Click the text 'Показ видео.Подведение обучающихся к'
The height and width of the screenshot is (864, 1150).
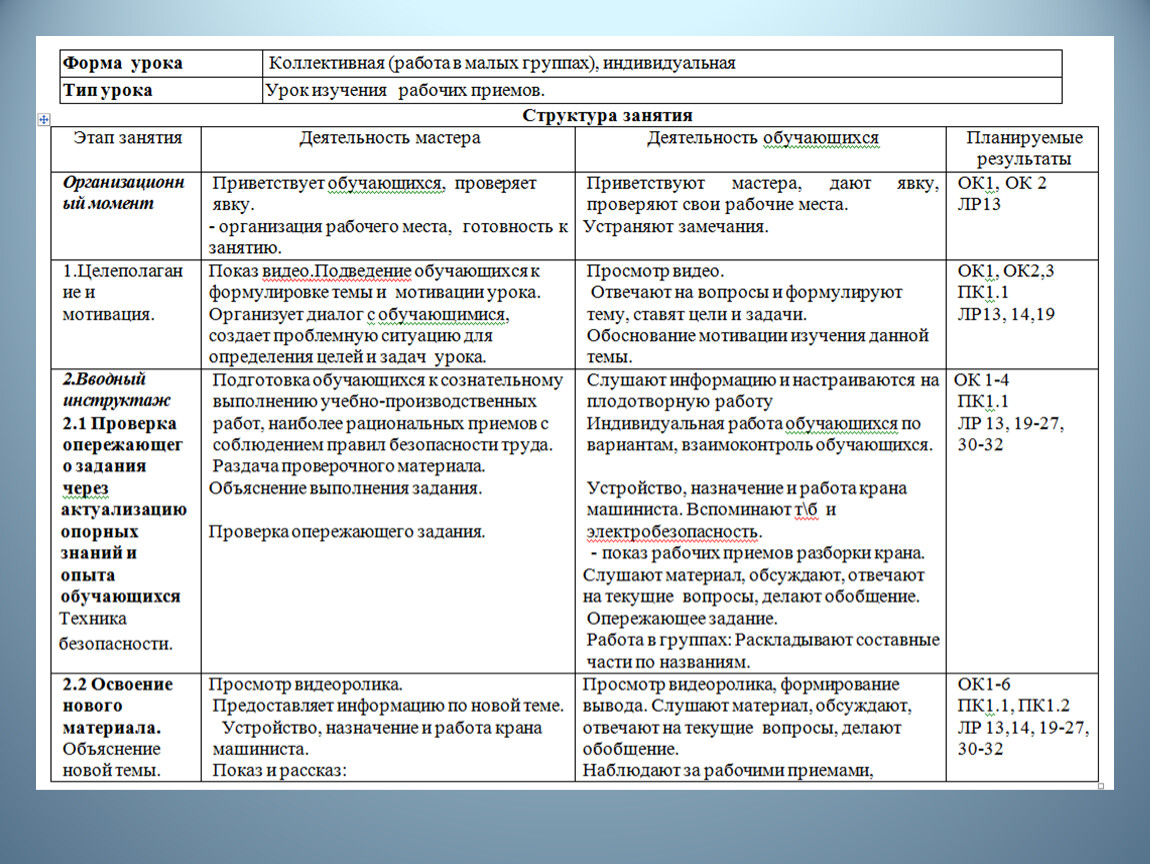point(374,271)
